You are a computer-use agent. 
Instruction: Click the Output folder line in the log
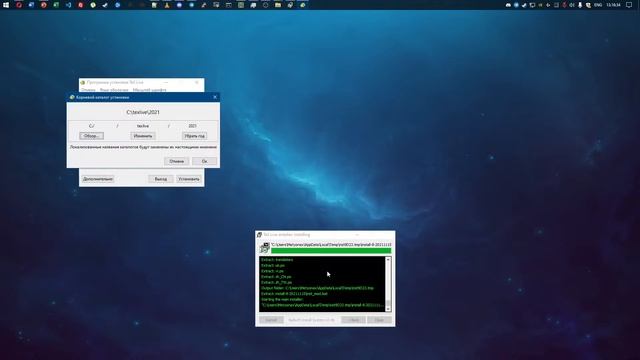[317, 288]
